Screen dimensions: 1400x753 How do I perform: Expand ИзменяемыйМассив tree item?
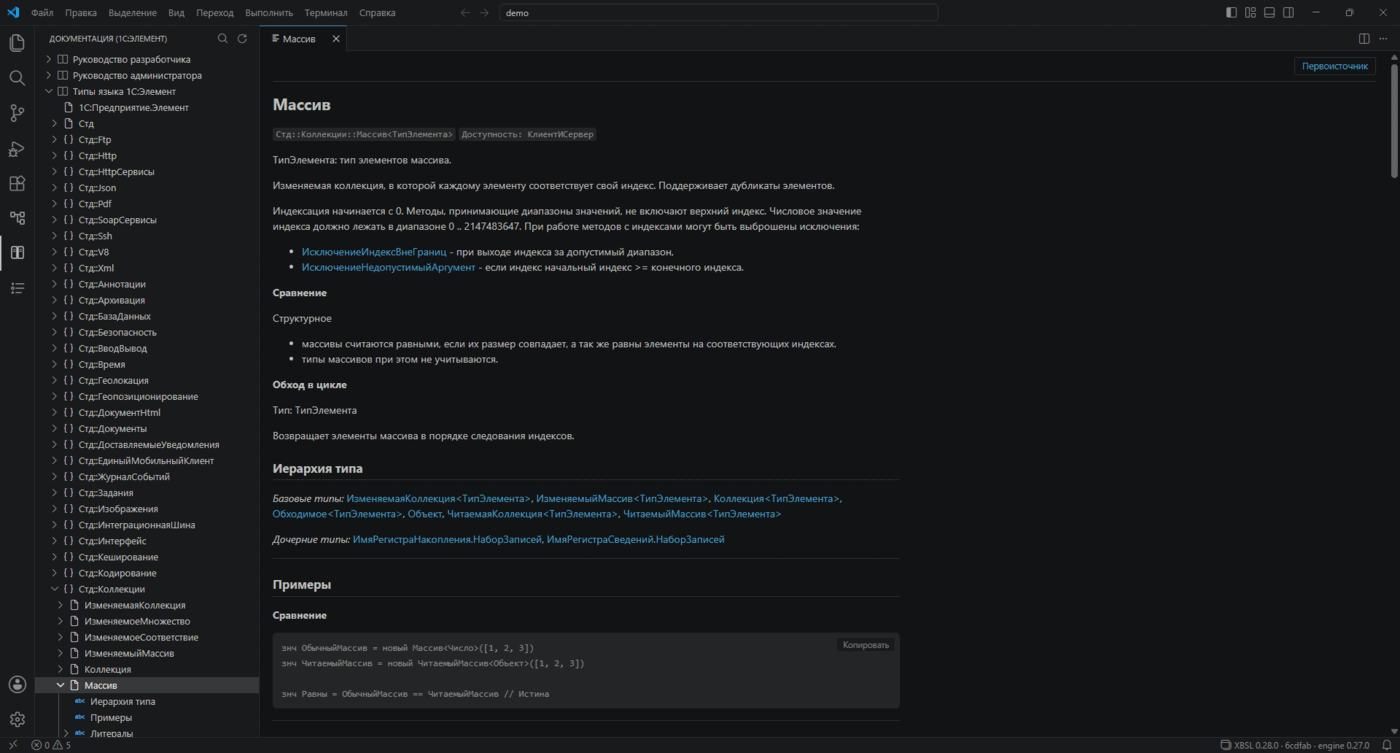pos(61,653)
